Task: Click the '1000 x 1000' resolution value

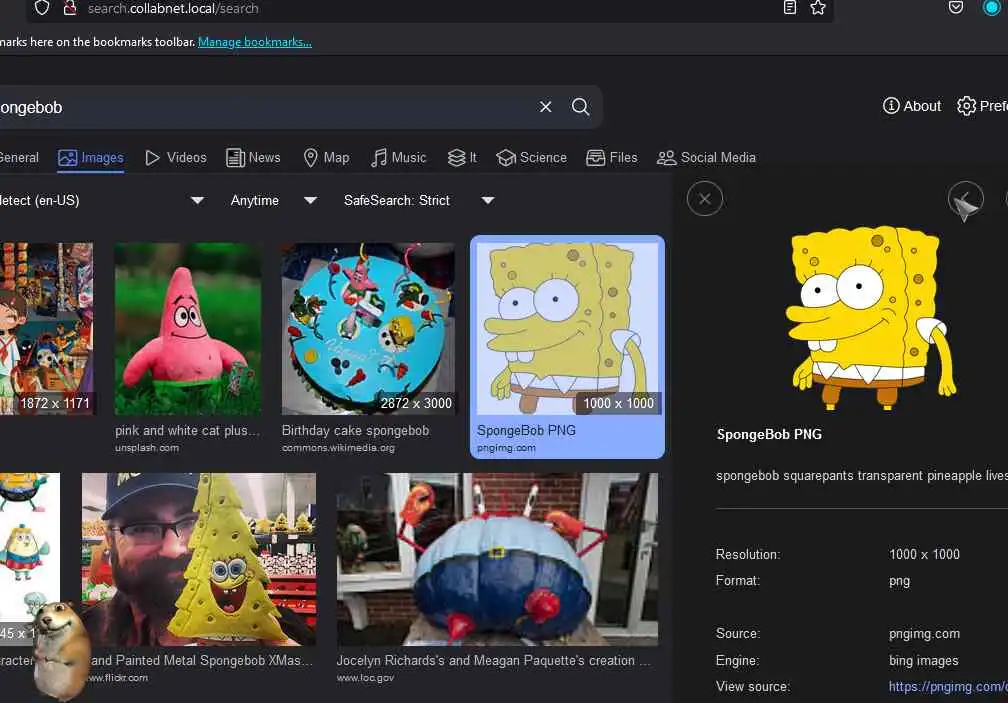Action: (924, 555)
